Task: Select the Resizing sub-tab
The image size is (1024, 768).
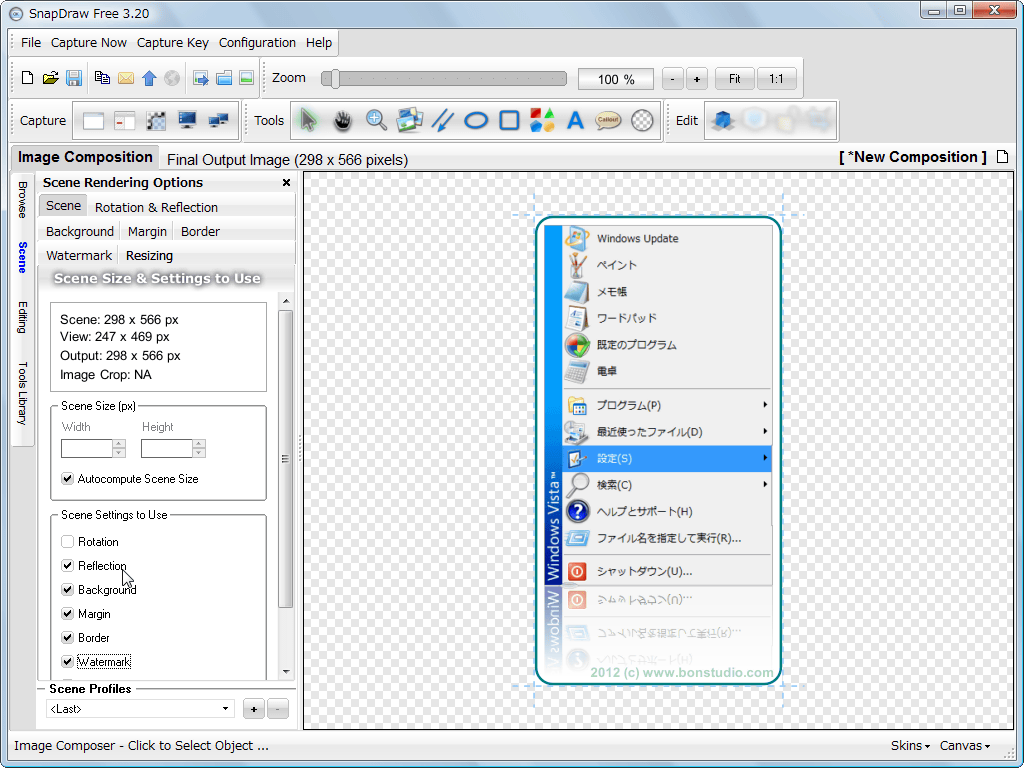Action: pos(149,255)
